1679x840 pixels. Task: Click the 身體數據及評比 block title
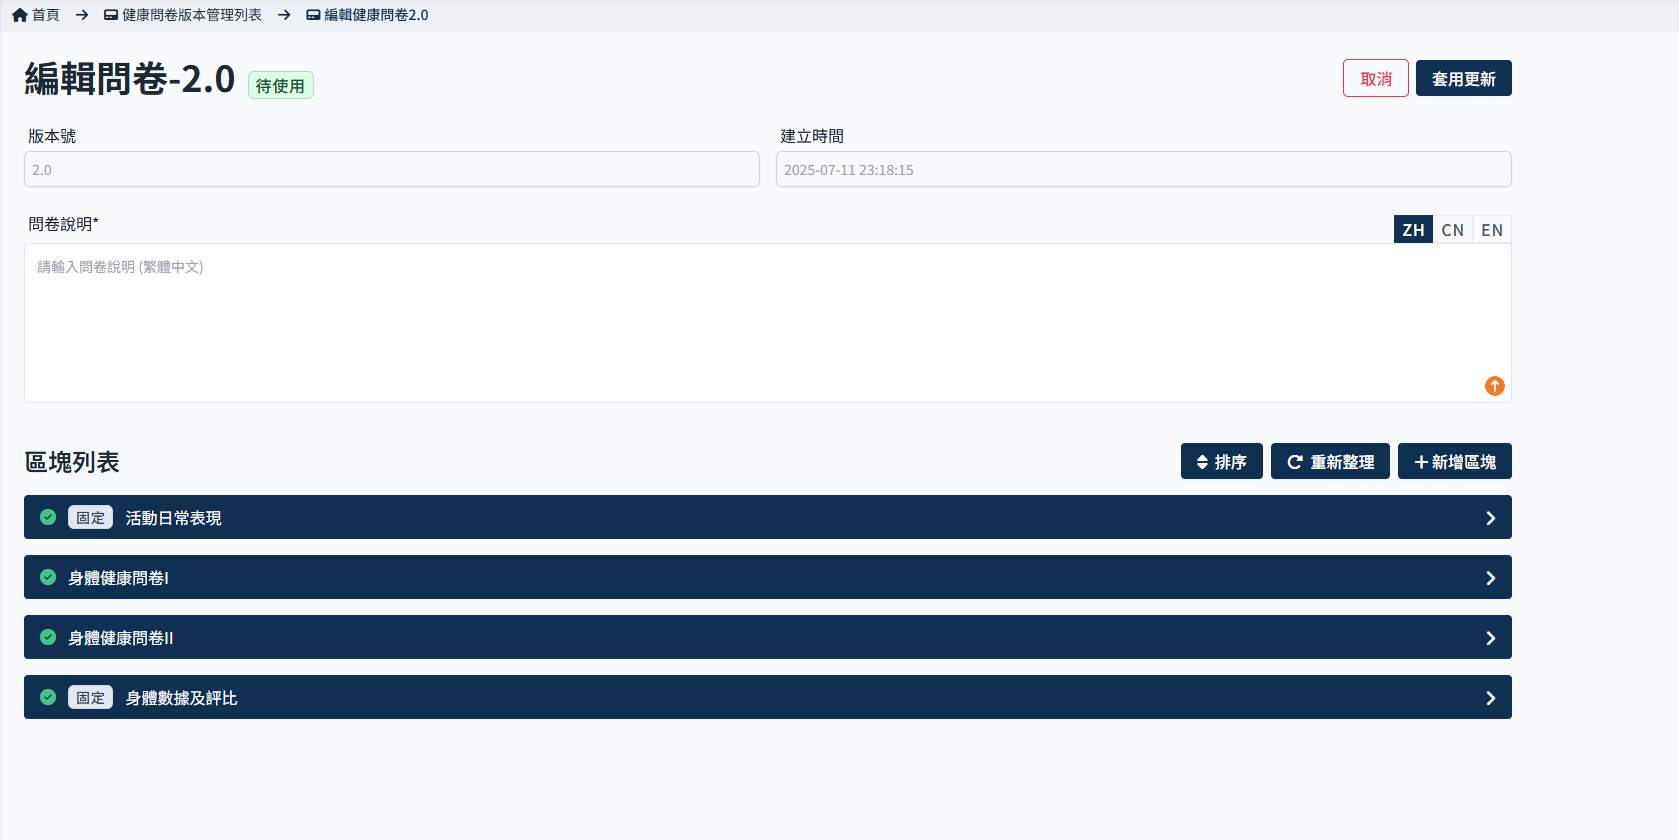[182, 698]
